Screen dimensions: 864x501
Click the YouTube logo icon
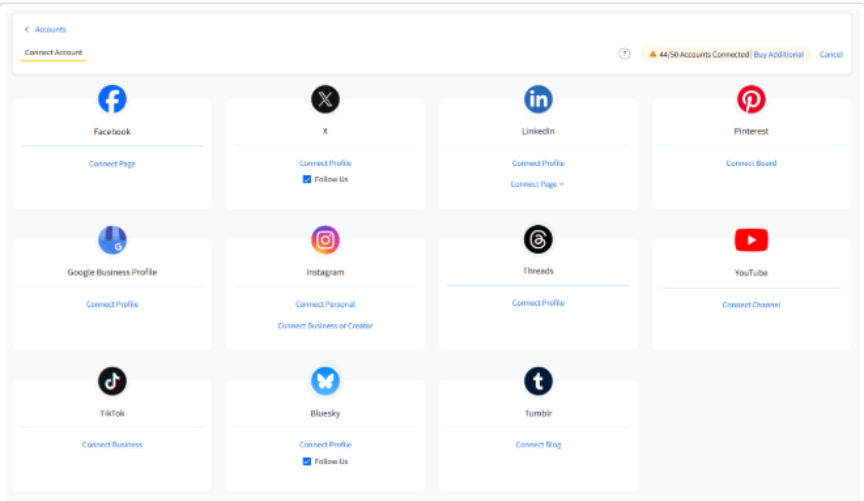click(x=751, y=240)
